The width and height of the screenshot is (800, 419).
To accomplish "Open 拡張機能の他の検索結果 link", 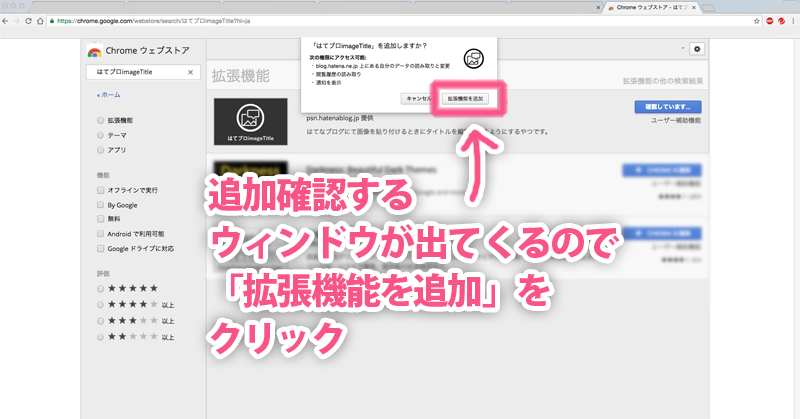I will pyautogui.click(x=663, y=81).
